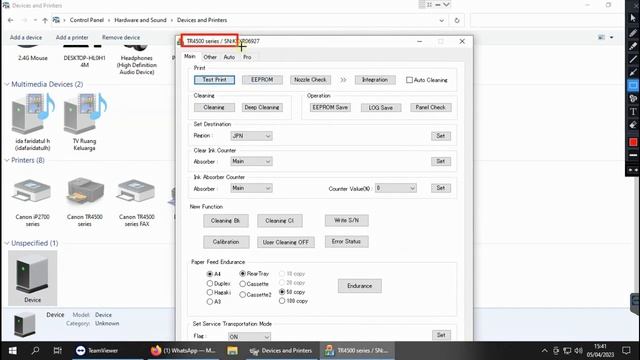Open the notification center icon
Screen dimensions: 640x360
pyautogui.click(x=626, y=350)
